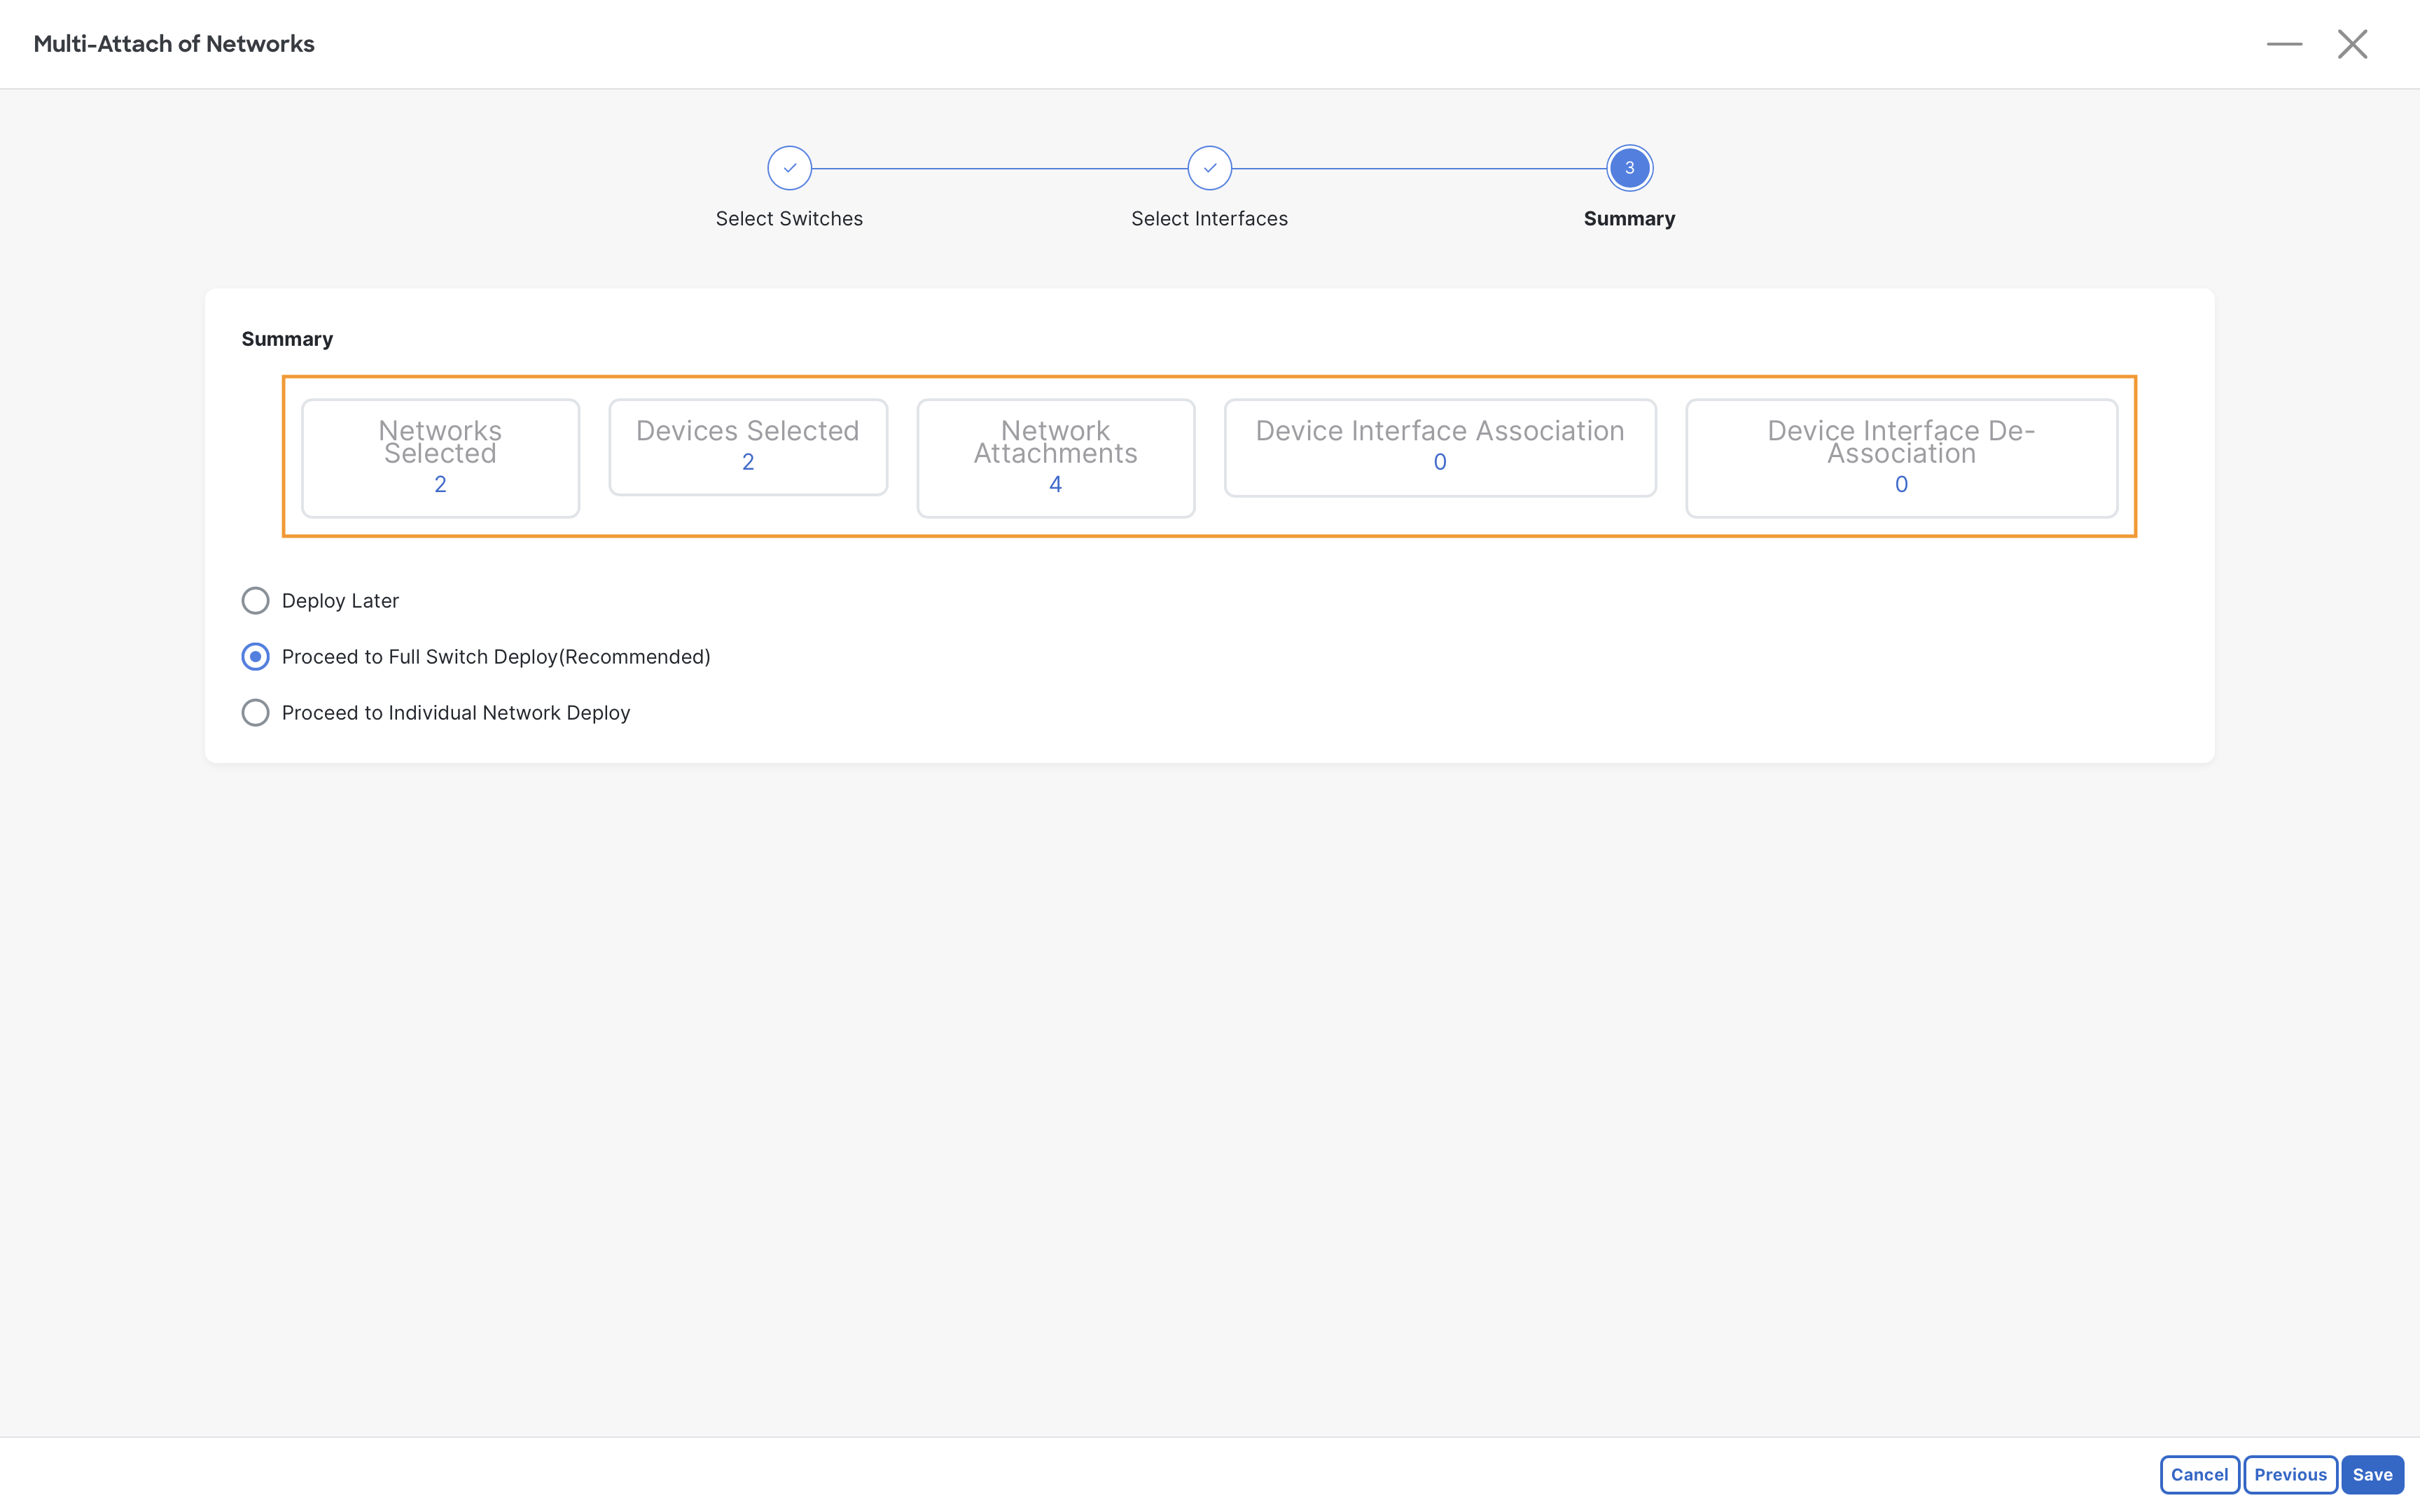Go to the Select Interfaces step circle
The height and width of the screenshot is (1512, 2420).
(x=1209, y=168)
